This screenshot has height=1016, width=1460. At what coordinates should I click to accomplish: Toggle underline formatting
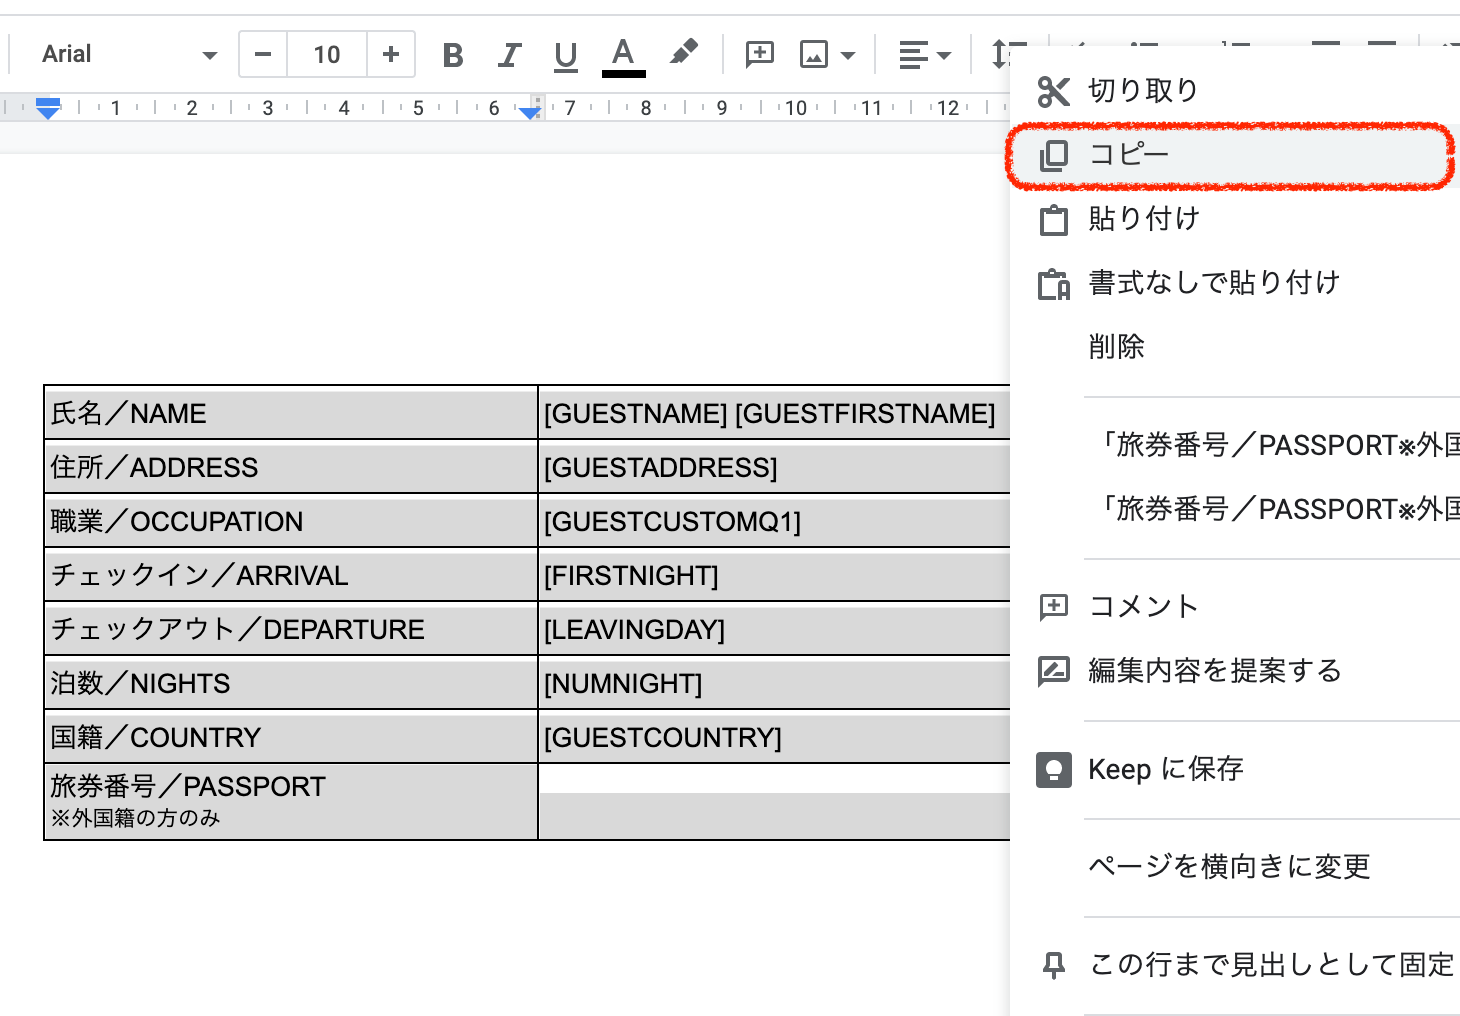(566, 55)
